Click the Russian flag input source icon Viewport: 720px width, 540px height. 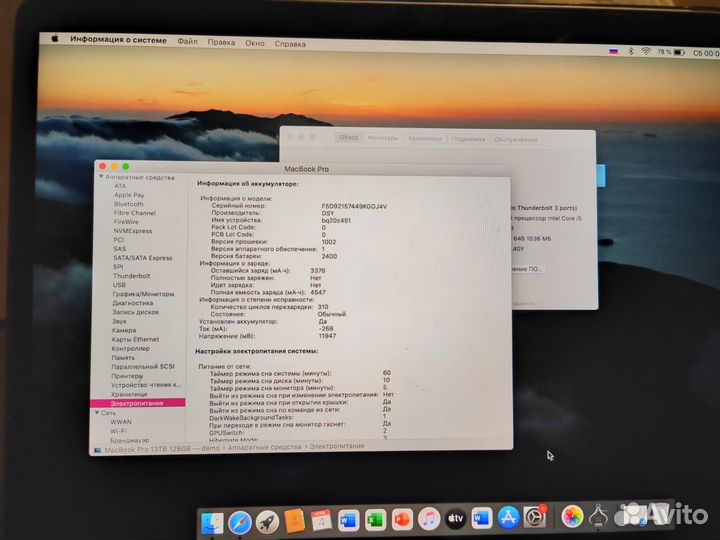coord(613,51)
